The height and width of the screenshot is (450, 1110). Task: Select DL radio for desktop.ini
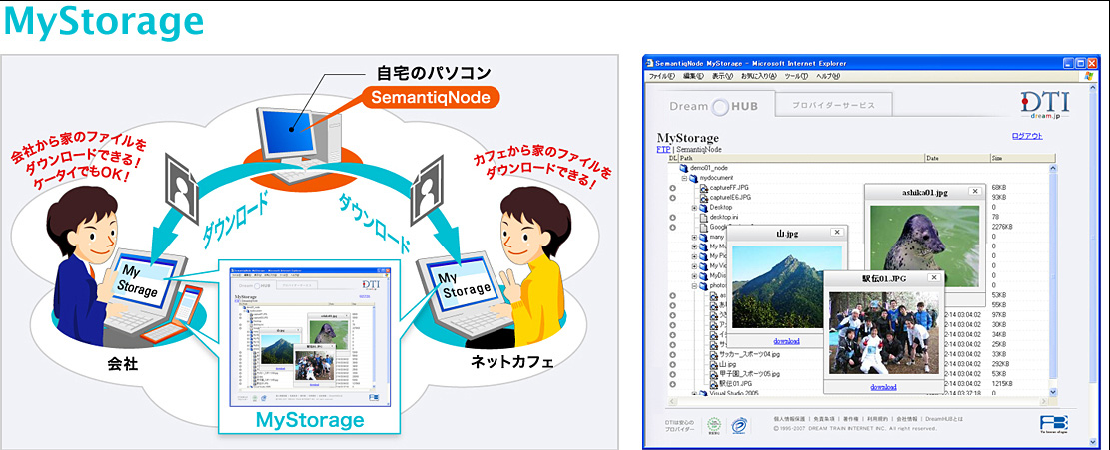(x=673, y=218)
